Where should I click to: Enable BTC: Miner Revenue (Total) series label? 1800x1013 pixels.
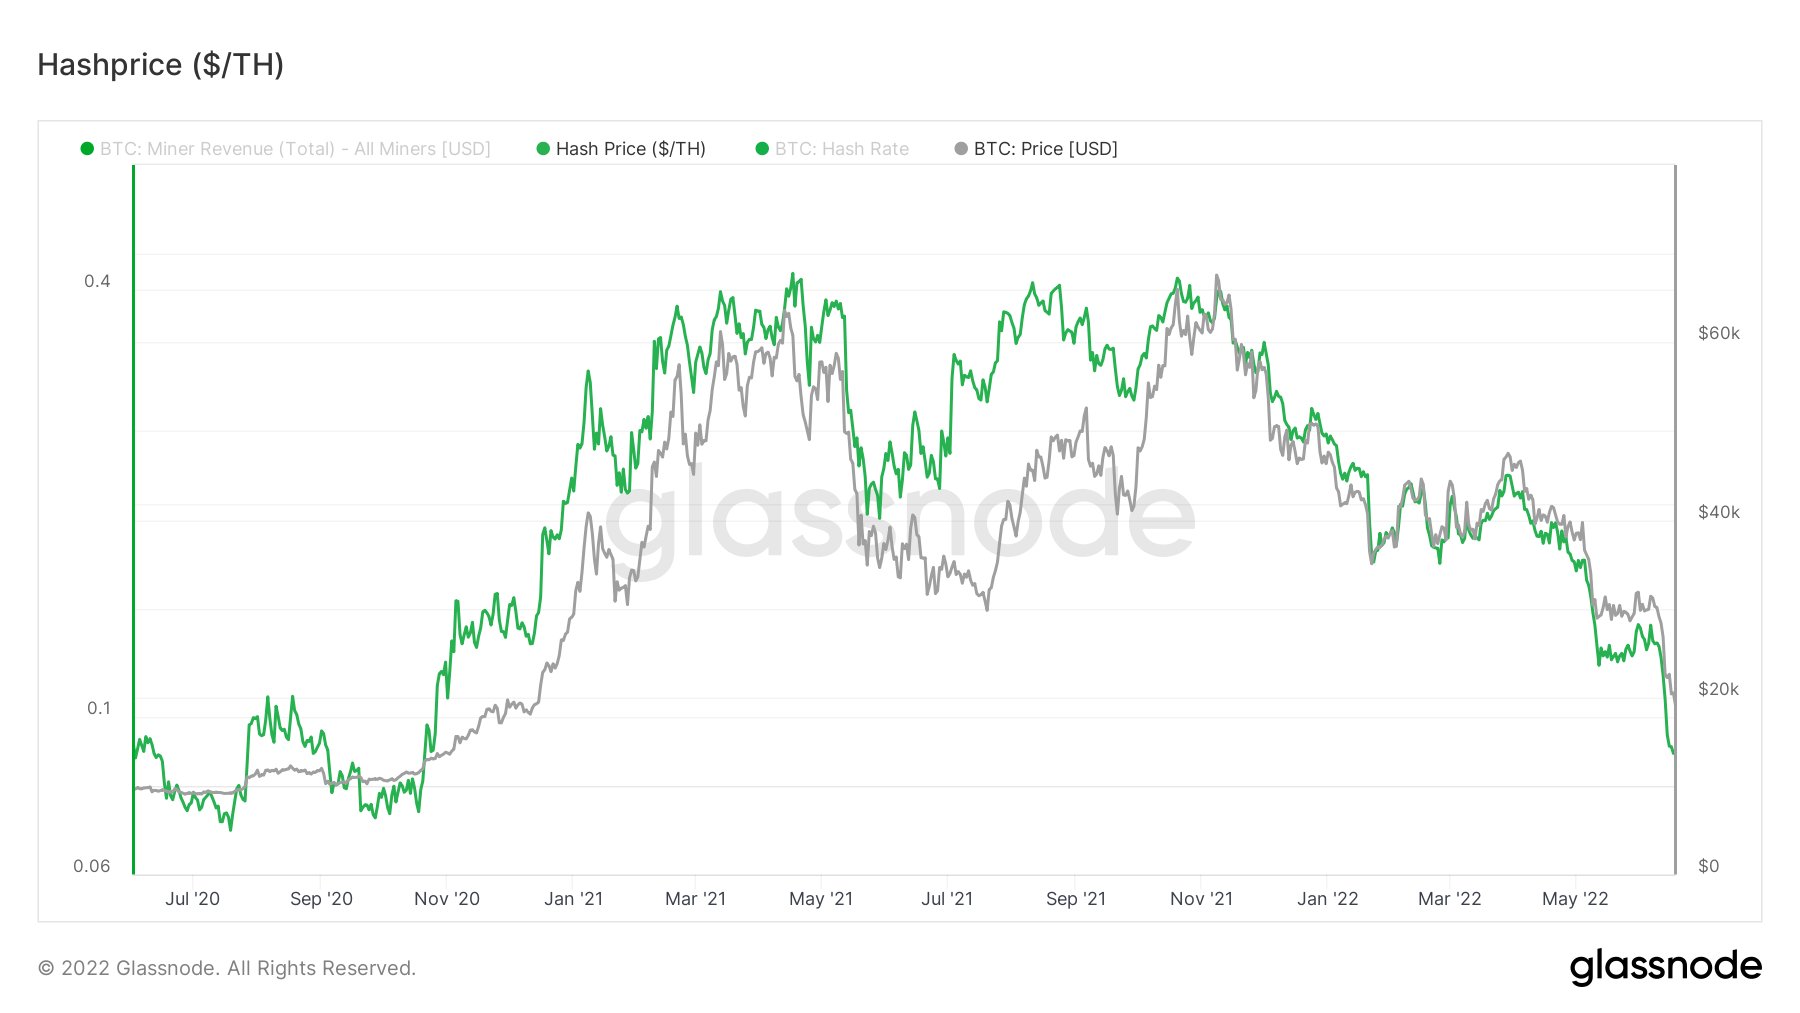[x=295, y=149]
